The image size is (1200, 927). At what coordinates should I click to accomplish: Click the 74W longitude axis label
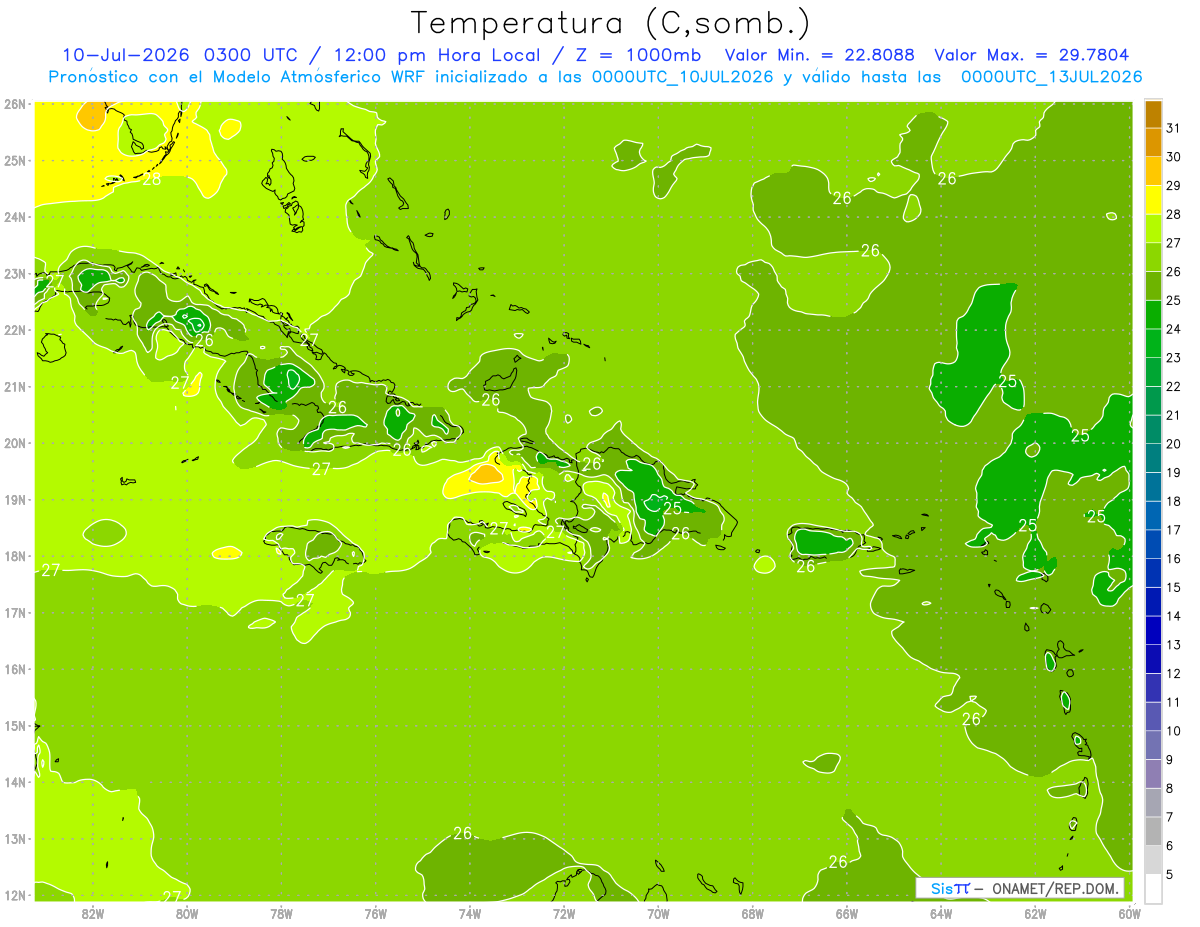(469, 913)
